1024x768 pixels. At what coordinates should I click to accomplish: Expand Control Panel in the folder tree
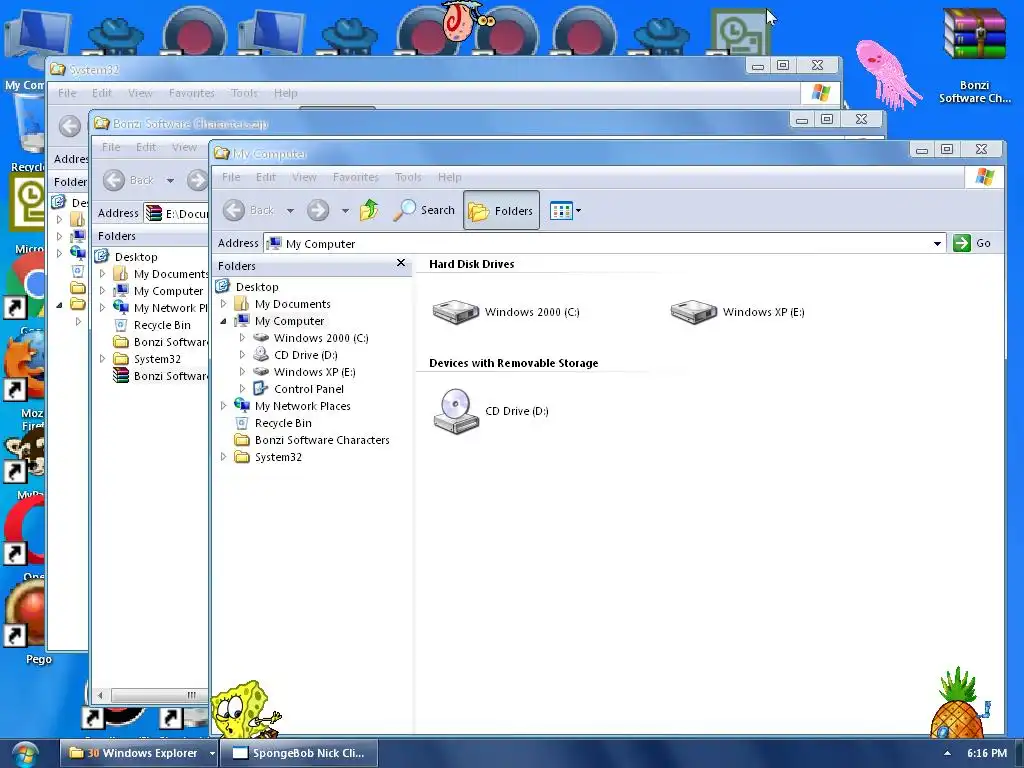242,389
